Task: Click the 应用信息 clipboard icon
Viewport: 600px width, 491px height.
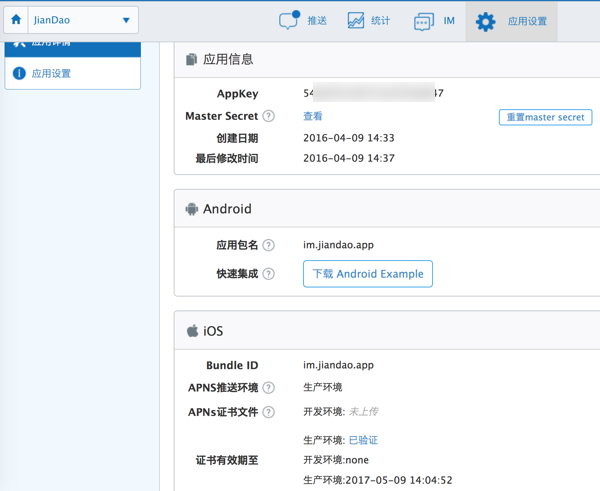Action: [x=191, y=59]
